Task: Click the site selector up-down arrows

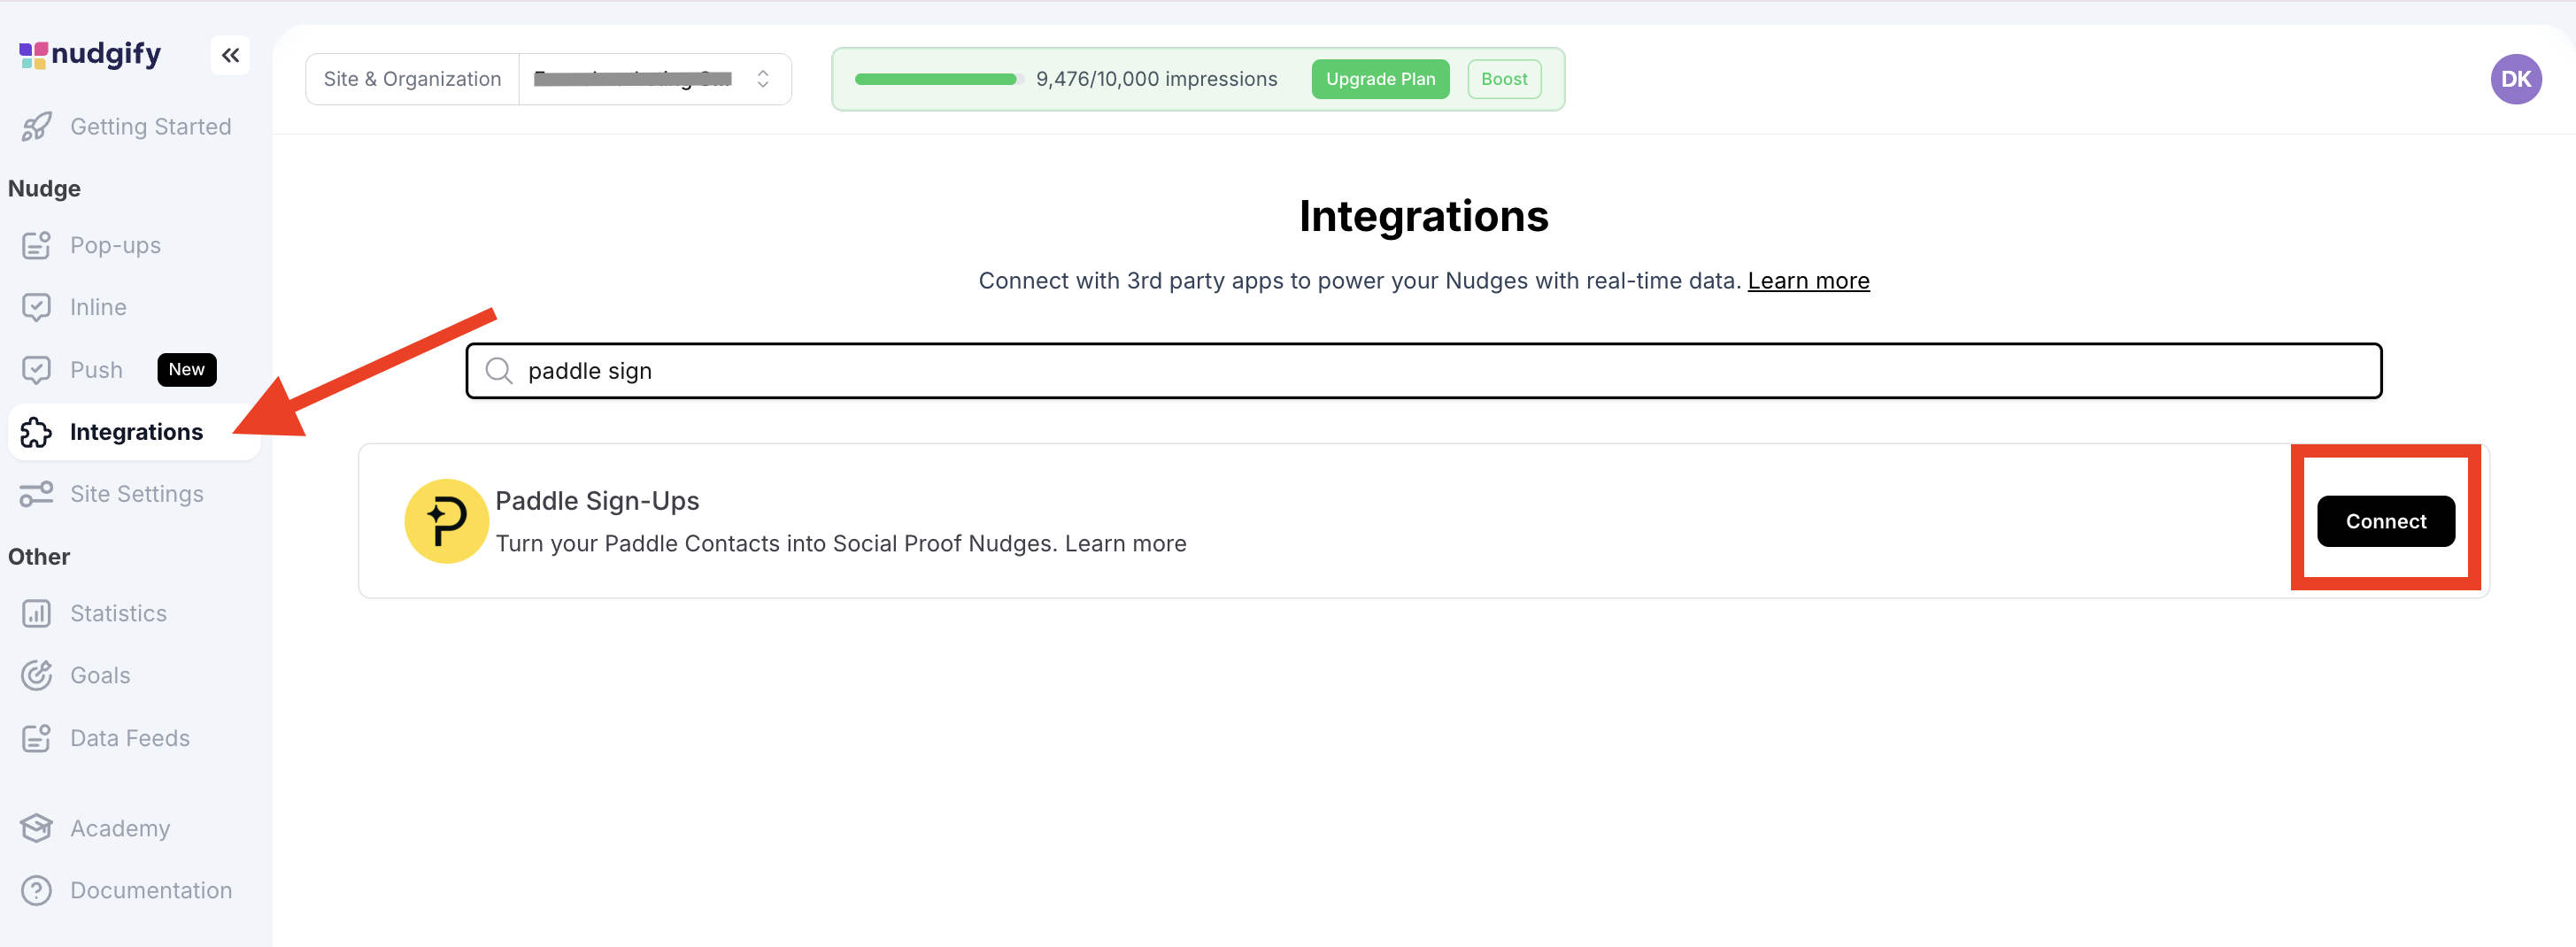Action: 763,79
